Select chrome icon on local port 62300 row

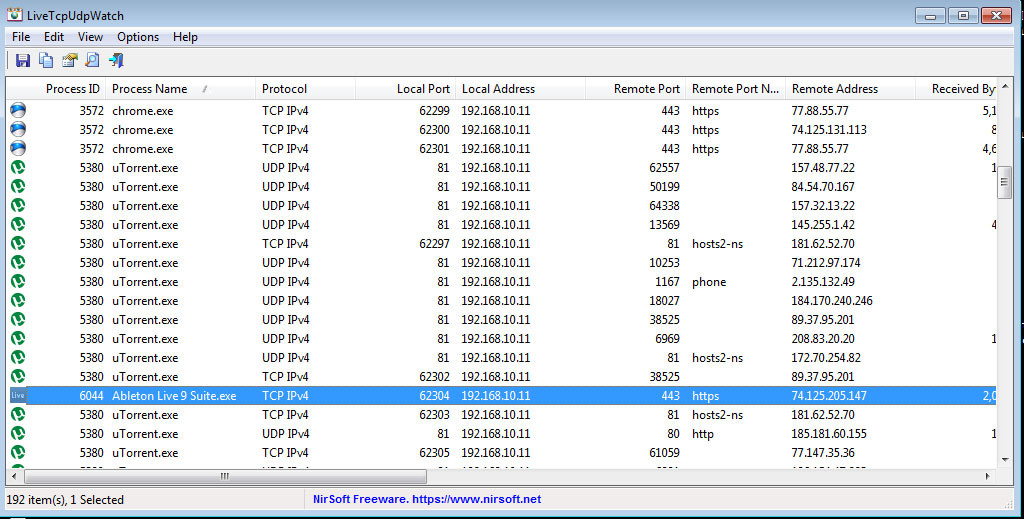pos(18,129)
